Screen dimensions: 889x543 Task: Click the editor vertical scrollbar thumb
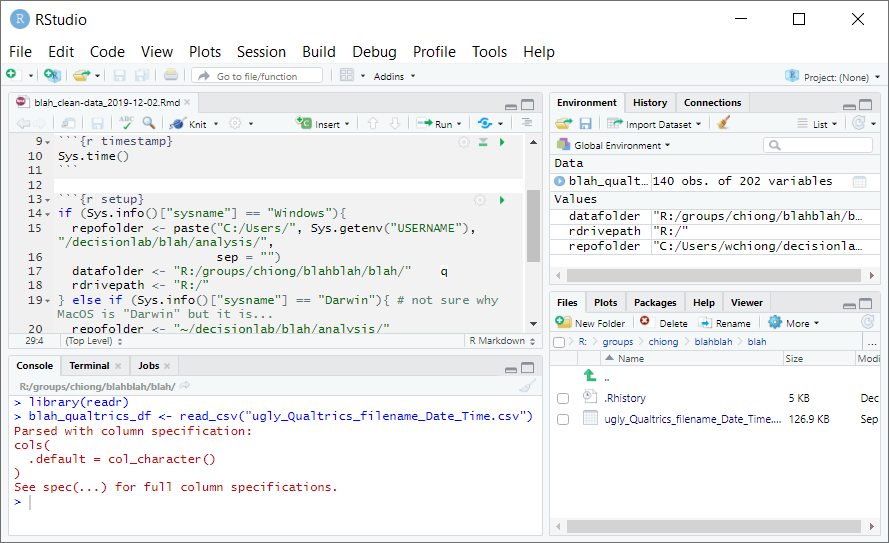pyautogui.click(x=533, y=226)
